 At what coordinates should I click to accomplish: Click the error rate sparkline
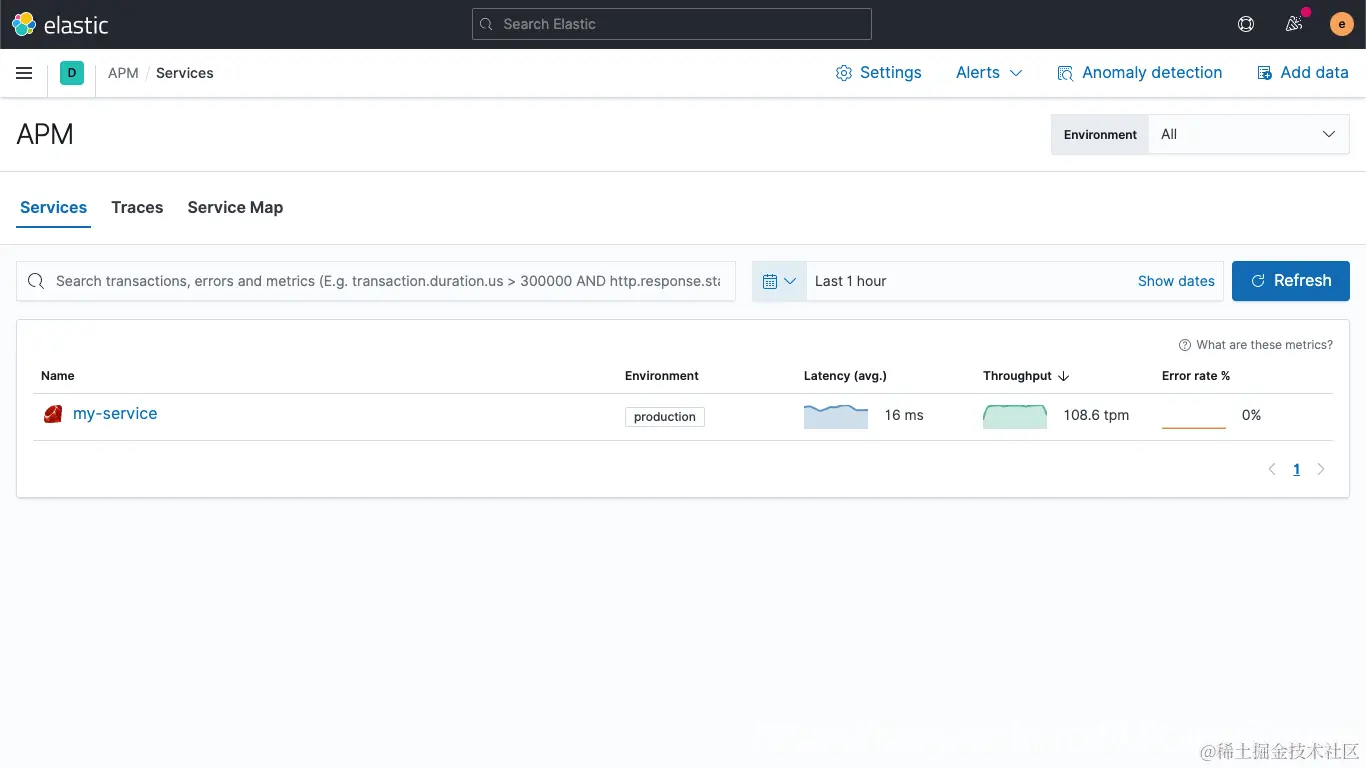1194,416
